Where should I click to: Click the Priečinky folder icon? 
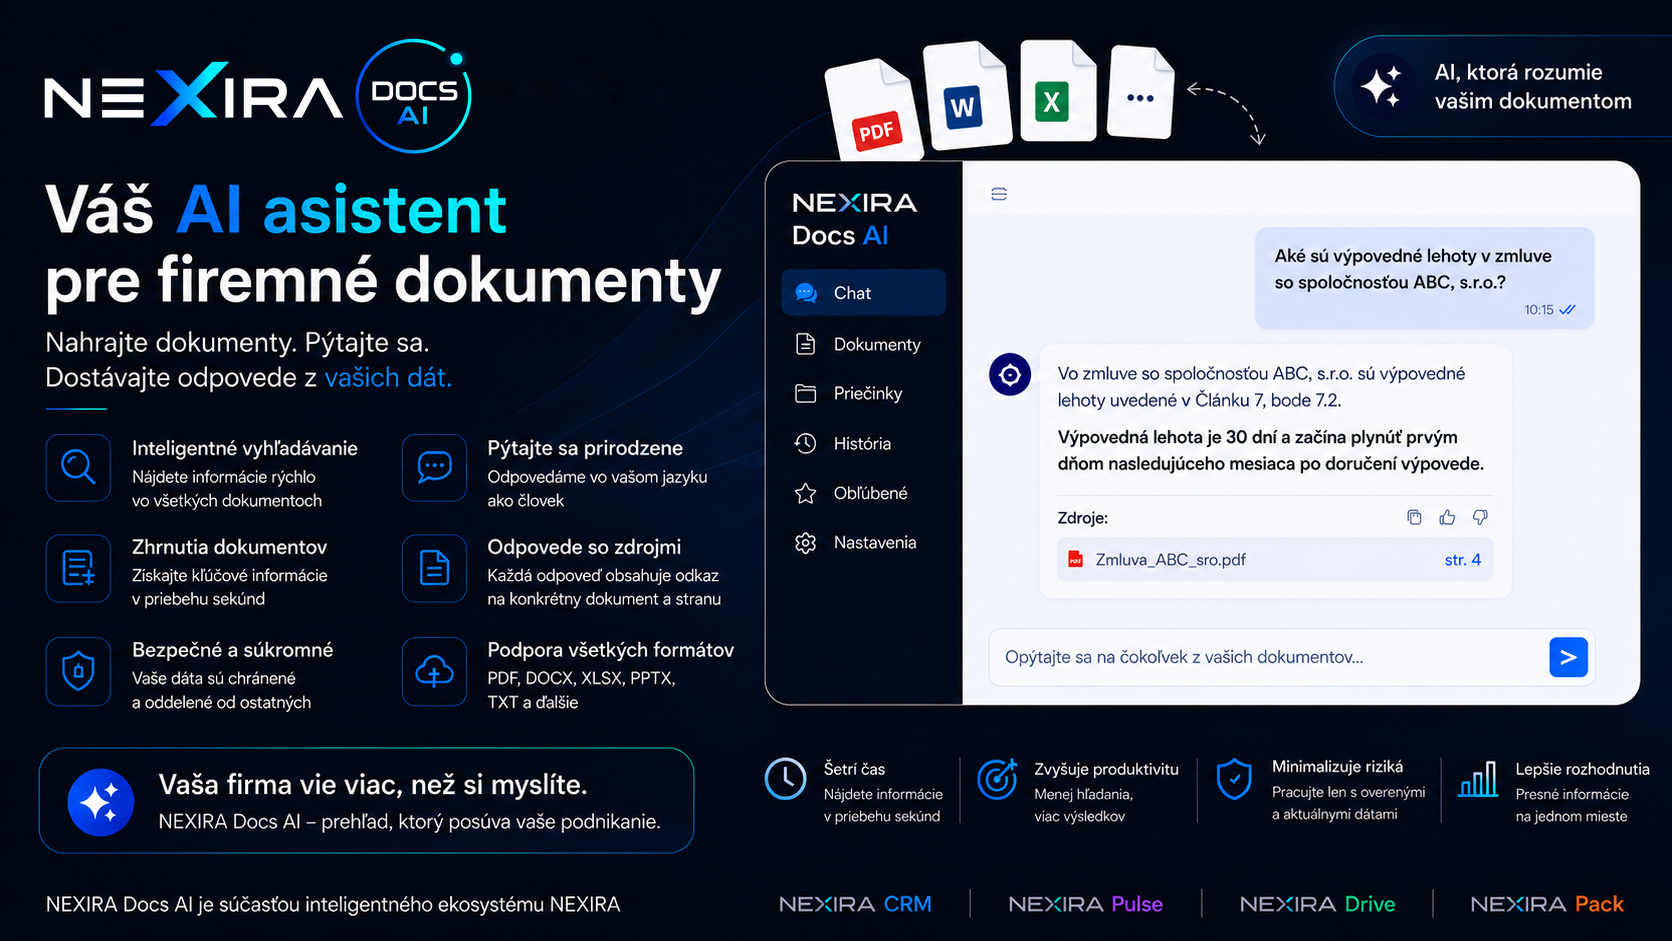click(805, 393)
